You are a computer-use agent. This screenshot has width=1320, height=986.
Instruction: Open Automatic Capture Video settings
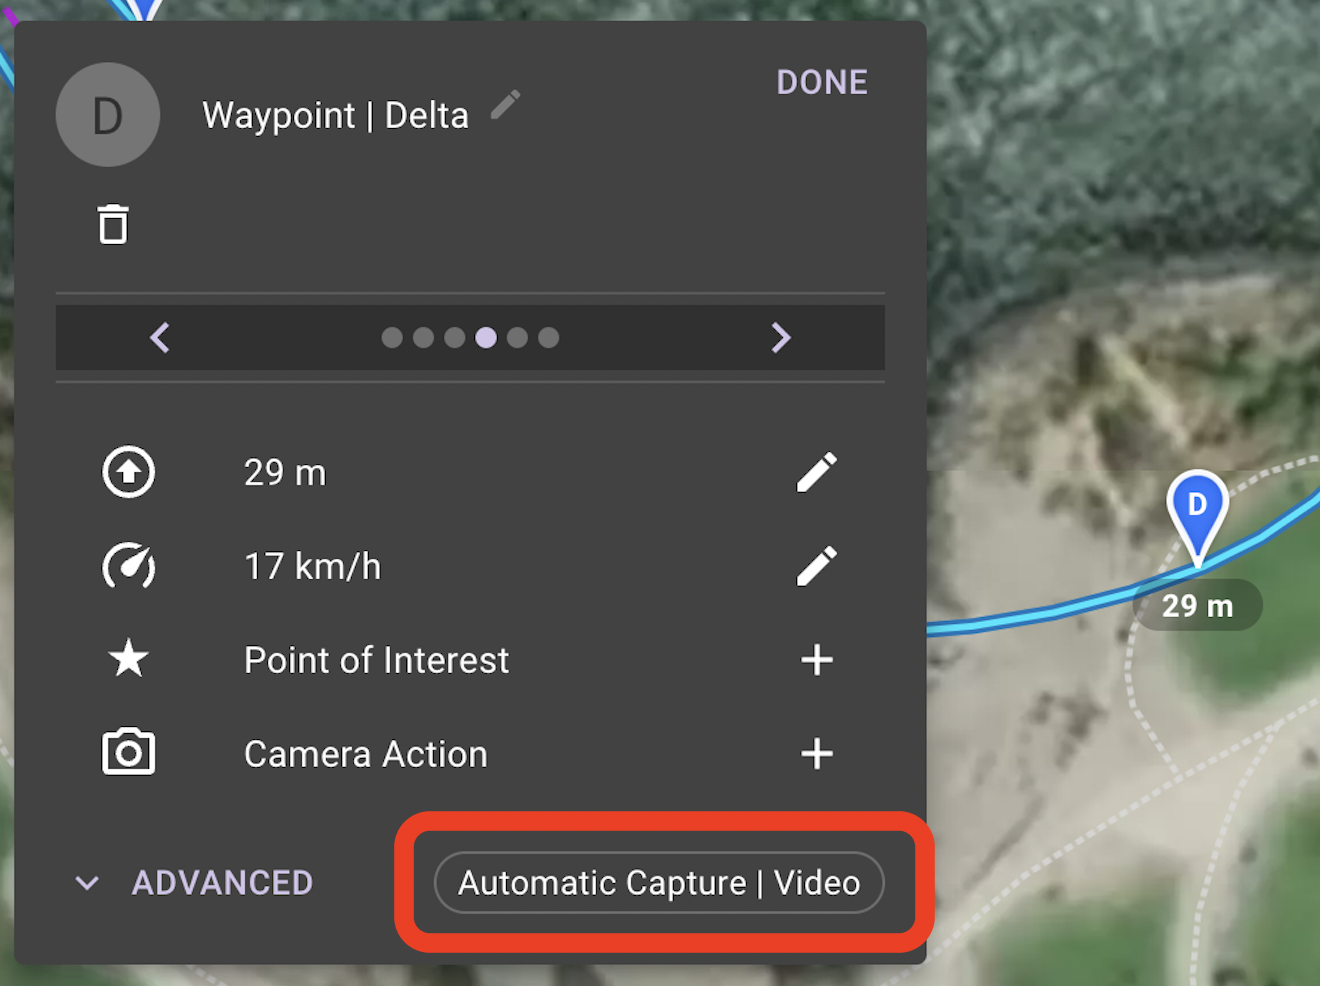[659, 882]
